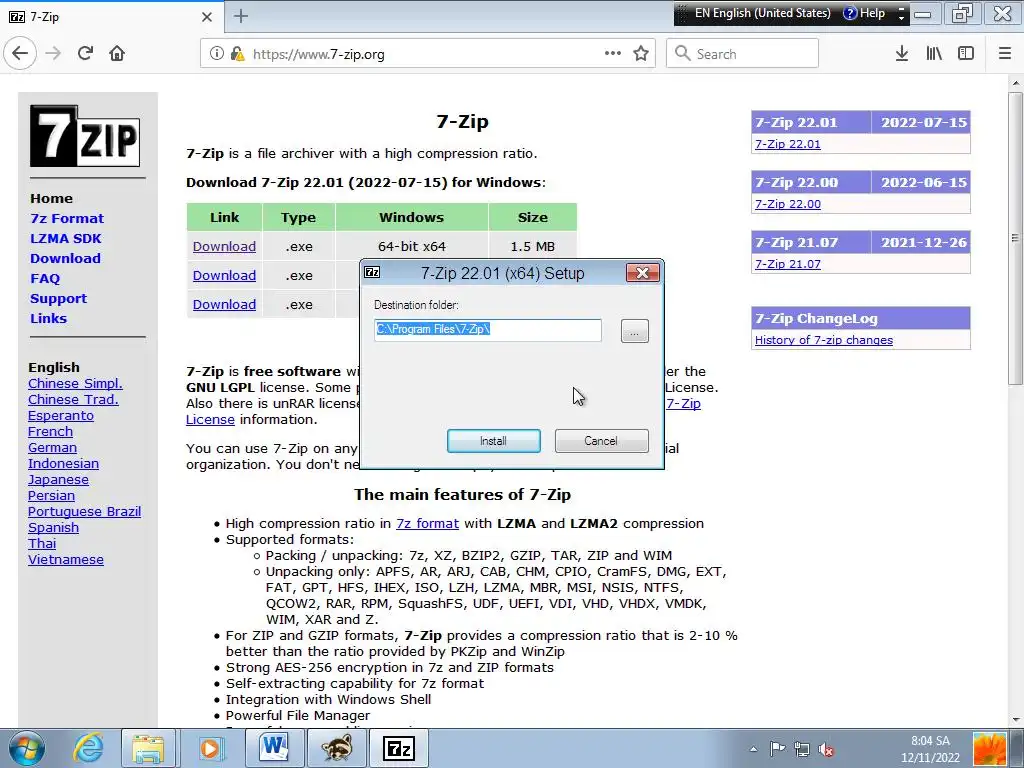This screenshot has width=1024, height=768.
Task: Click the Forward arrow in Firefox toolbar
Action: [x=54, y=54]
